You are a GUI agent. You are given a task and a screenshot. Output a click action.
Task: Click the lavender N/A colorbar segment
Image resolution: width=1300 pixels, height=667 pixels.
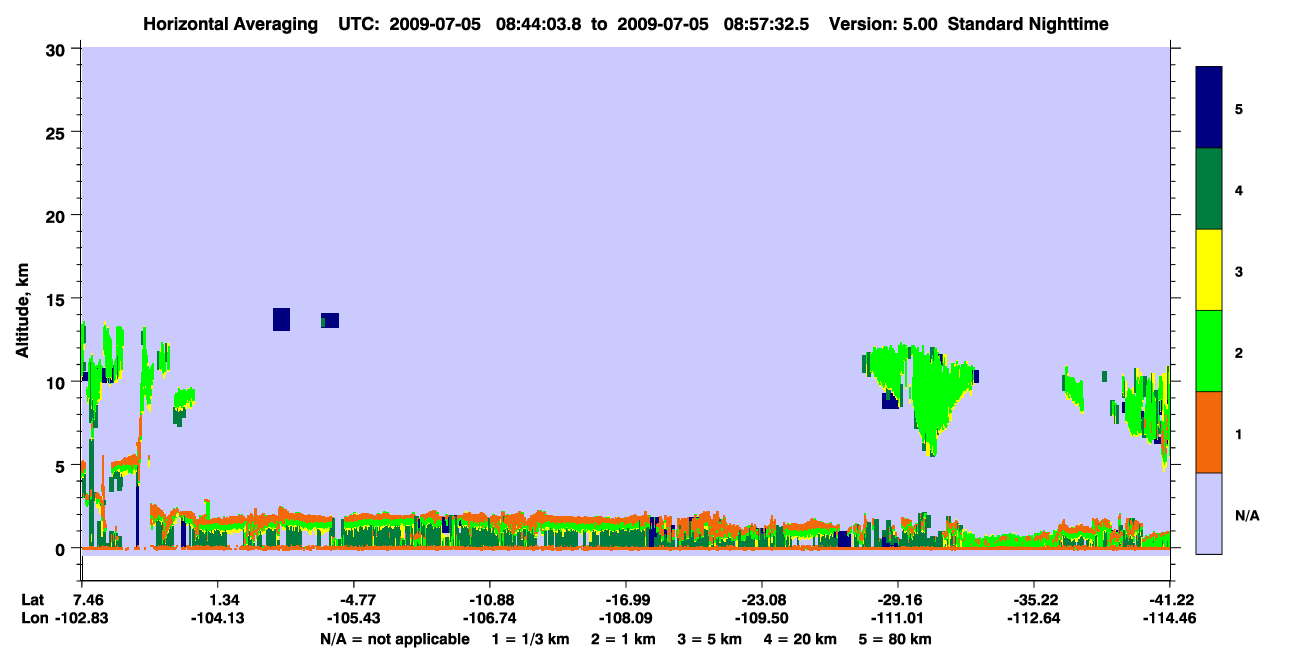(x=1209, y=513)
